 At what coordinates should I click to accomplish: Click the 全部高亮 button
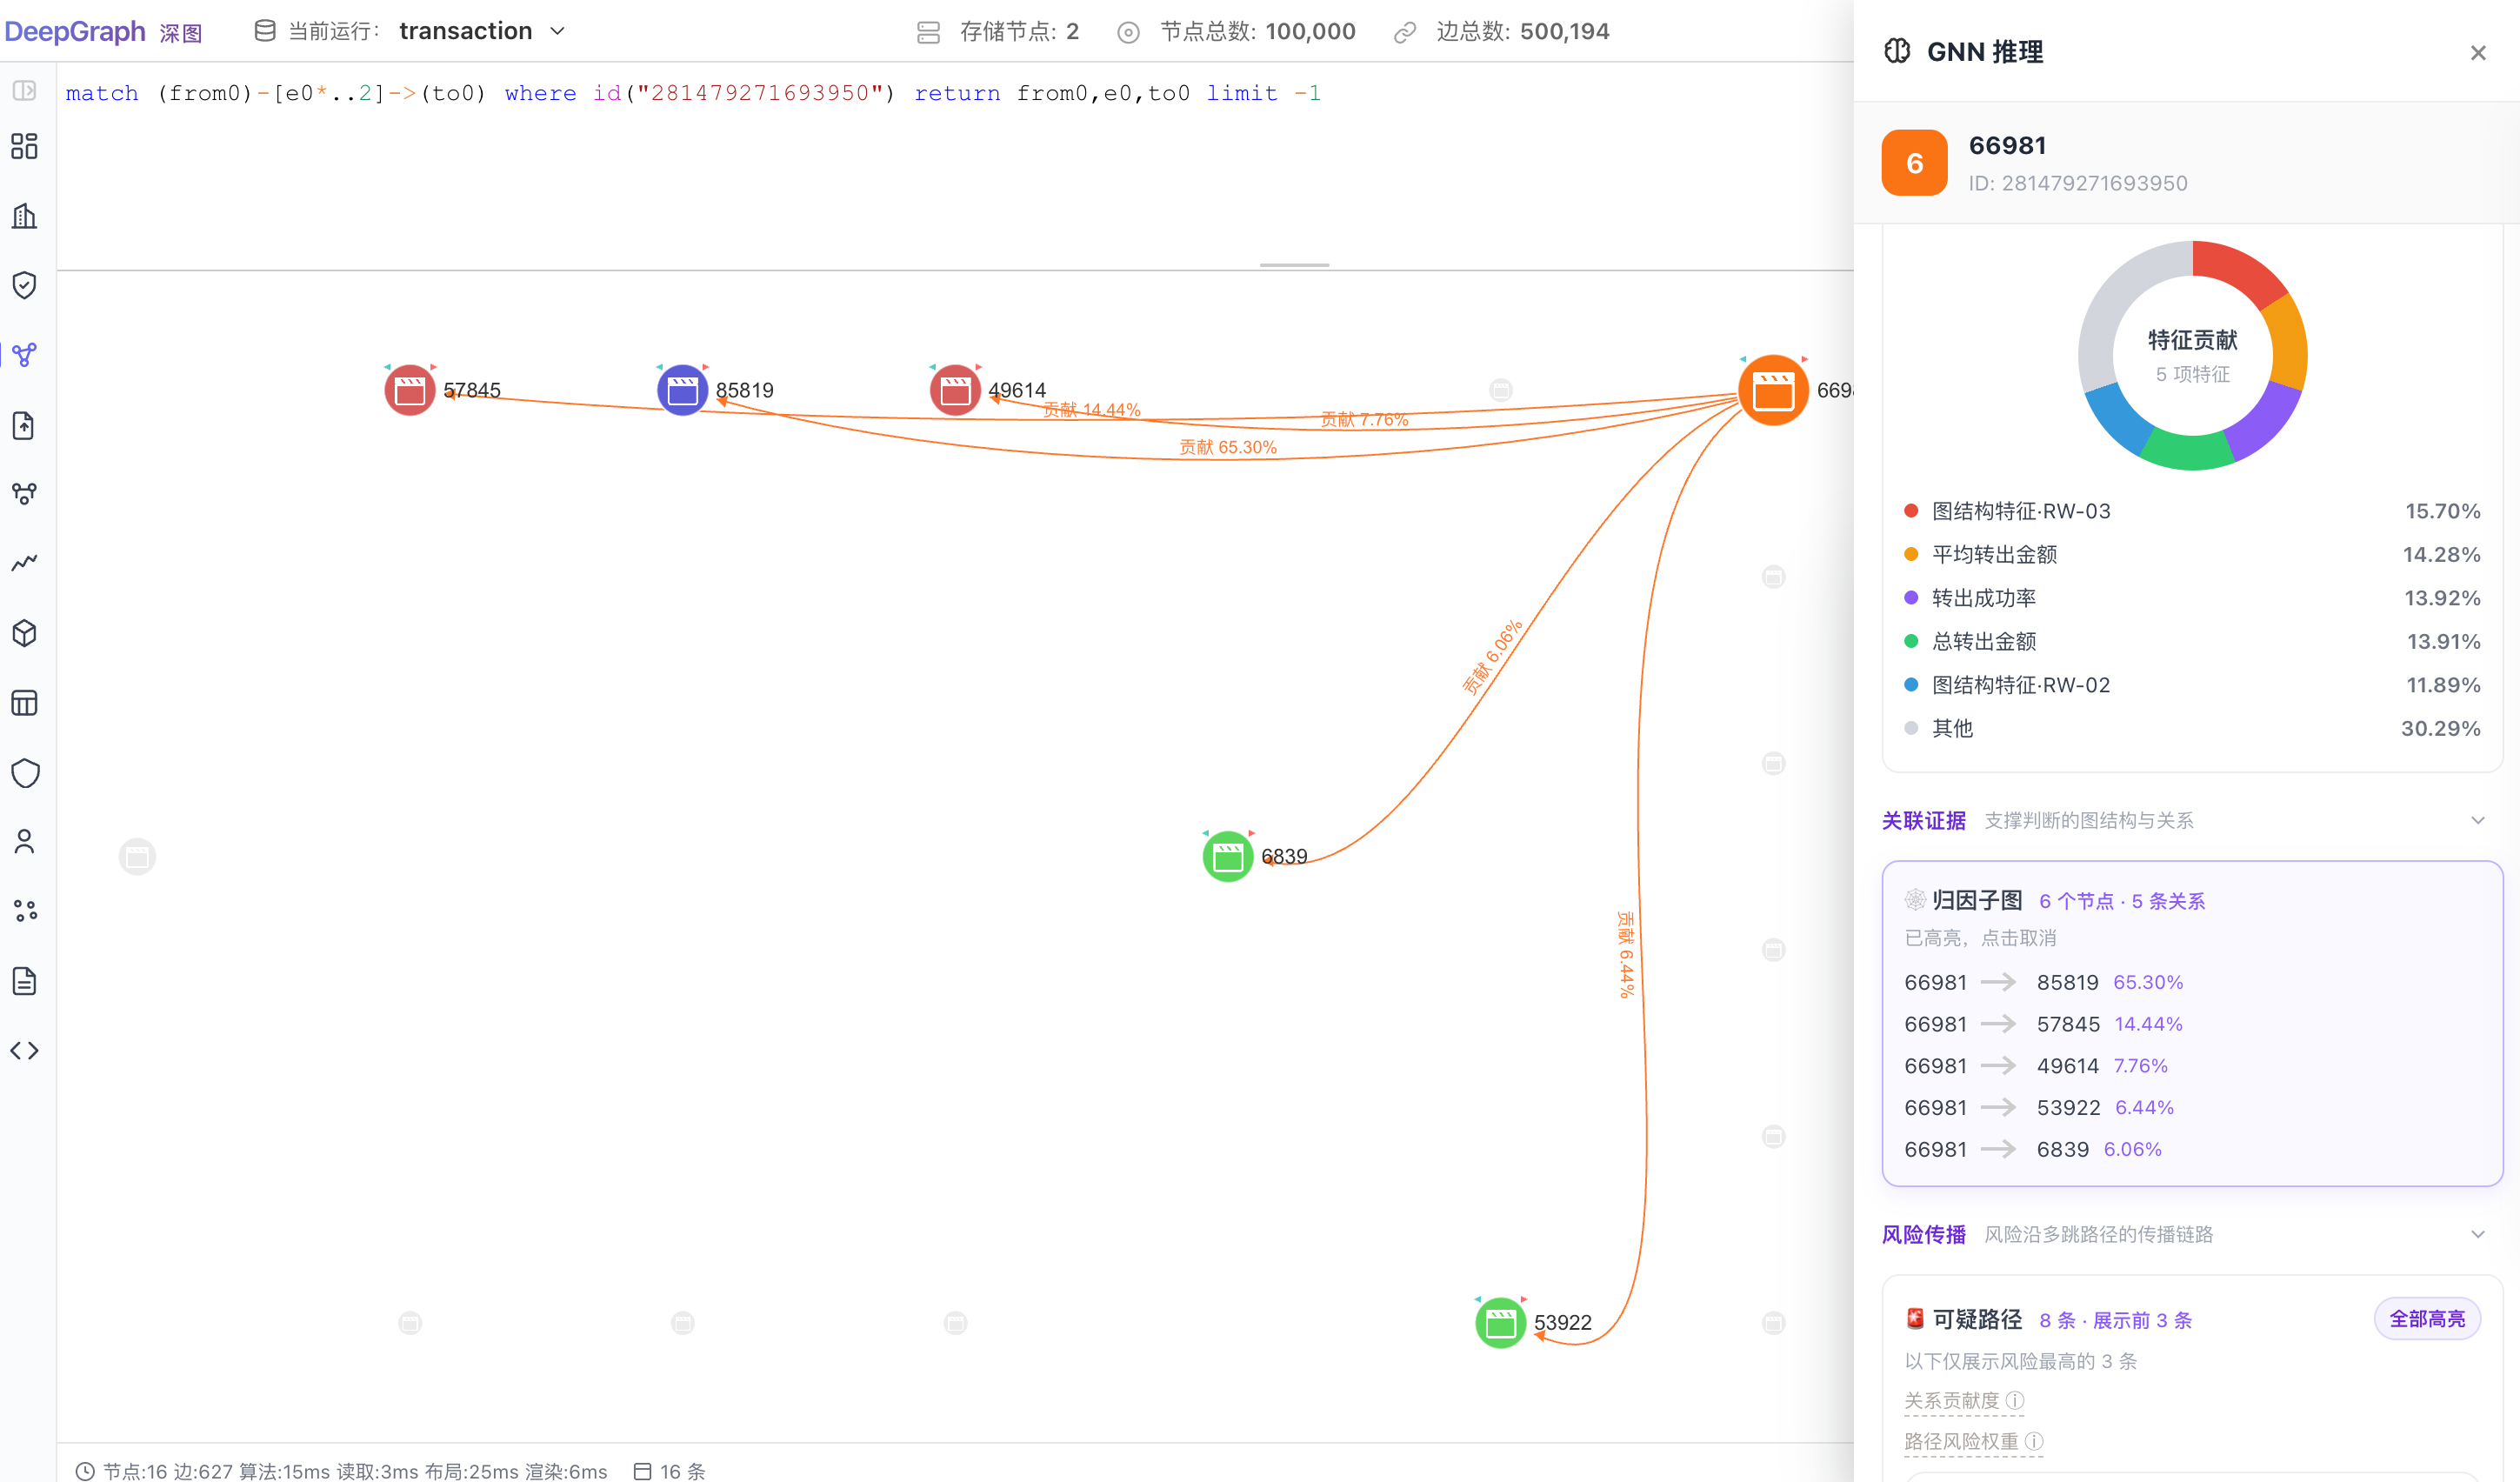pos(2427,1319)
